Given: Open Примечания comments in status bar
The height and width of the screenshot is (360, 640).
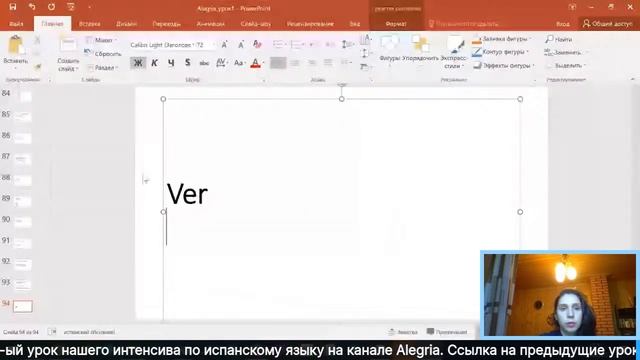Looking at the screenshot, I should coord(447,332).
